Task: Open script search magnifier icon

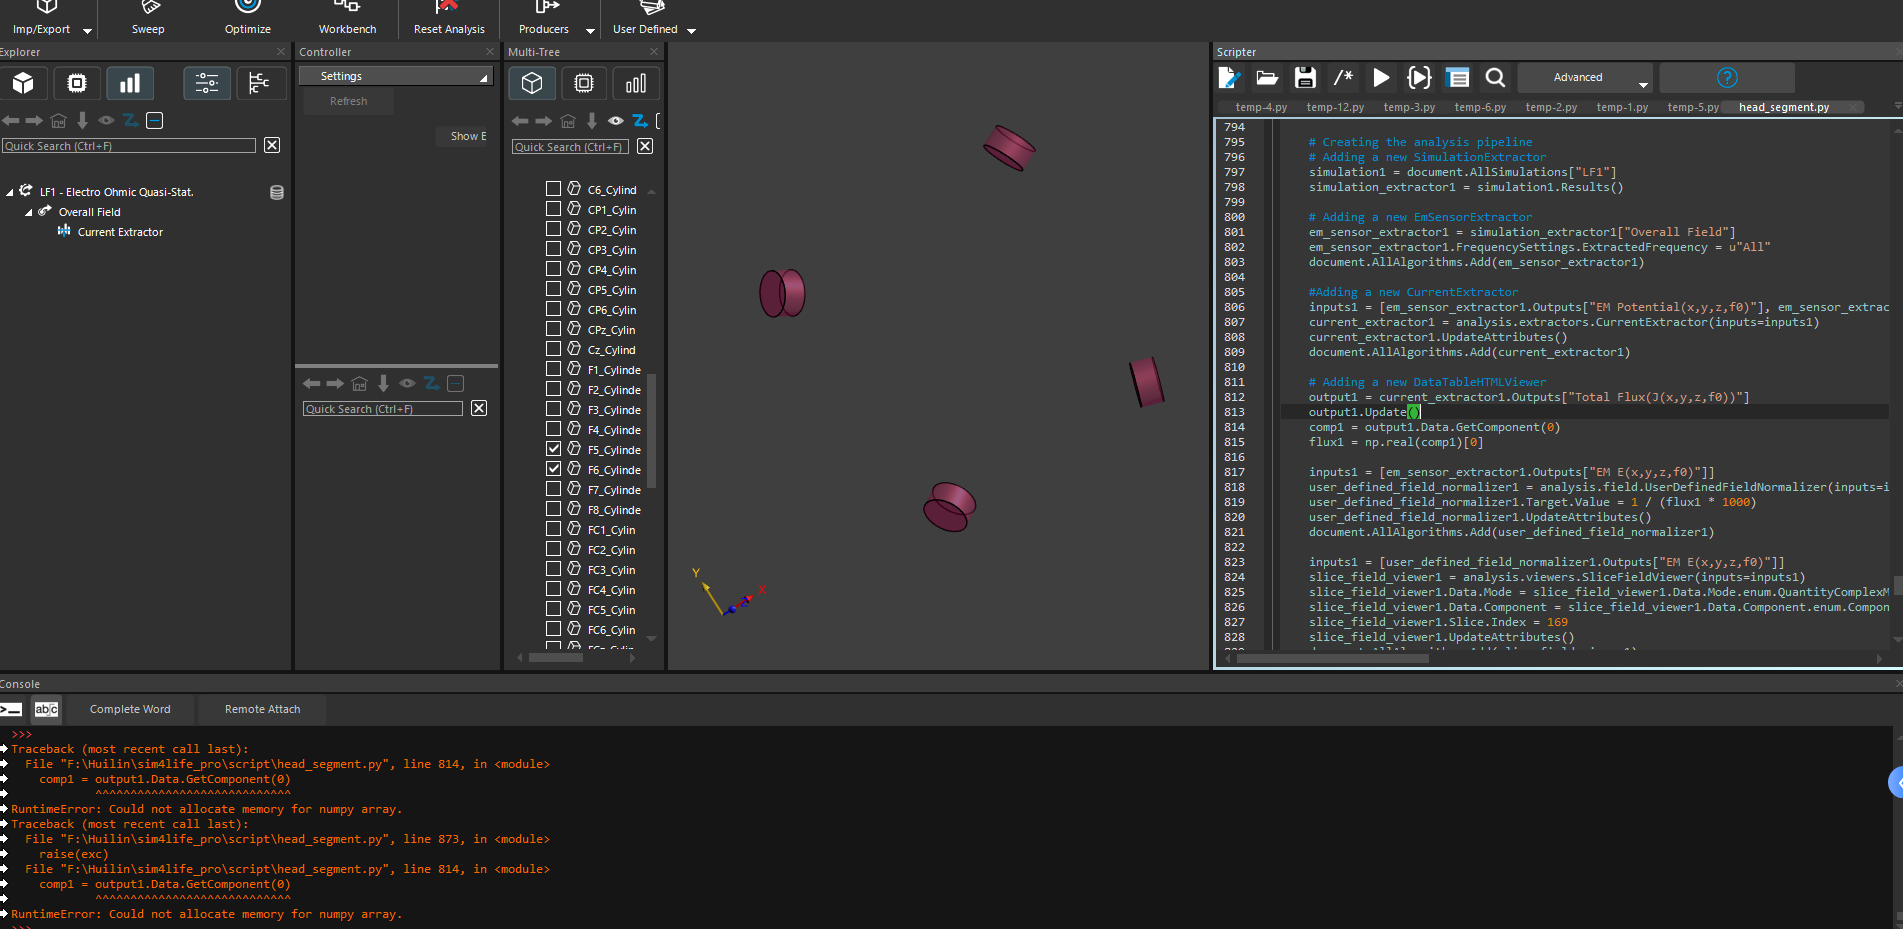Action: pos(1495,77)
